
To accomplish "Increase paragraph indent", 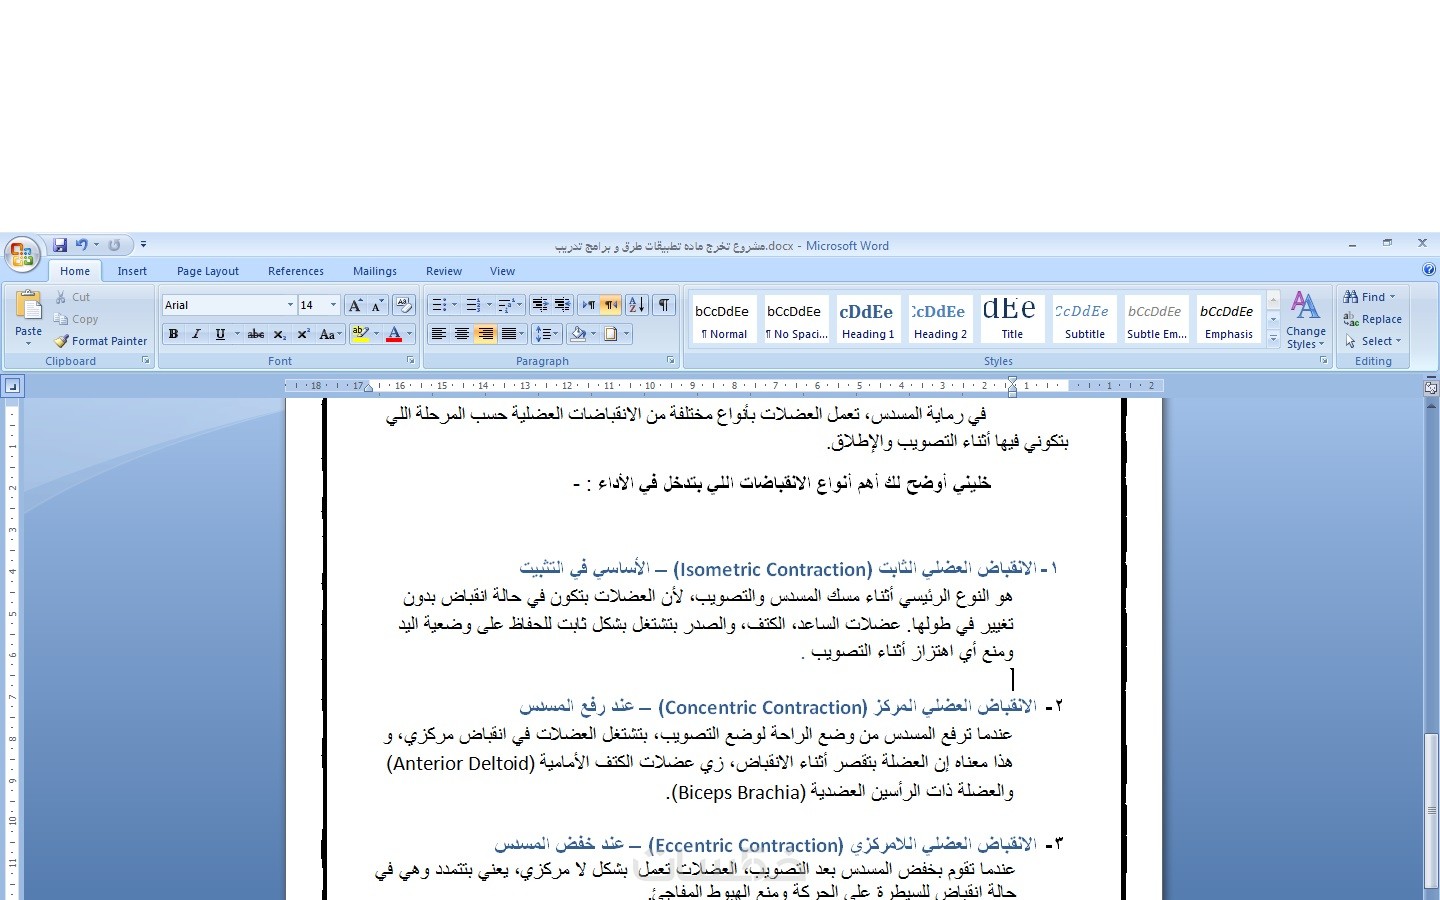I will click(563, 305).
